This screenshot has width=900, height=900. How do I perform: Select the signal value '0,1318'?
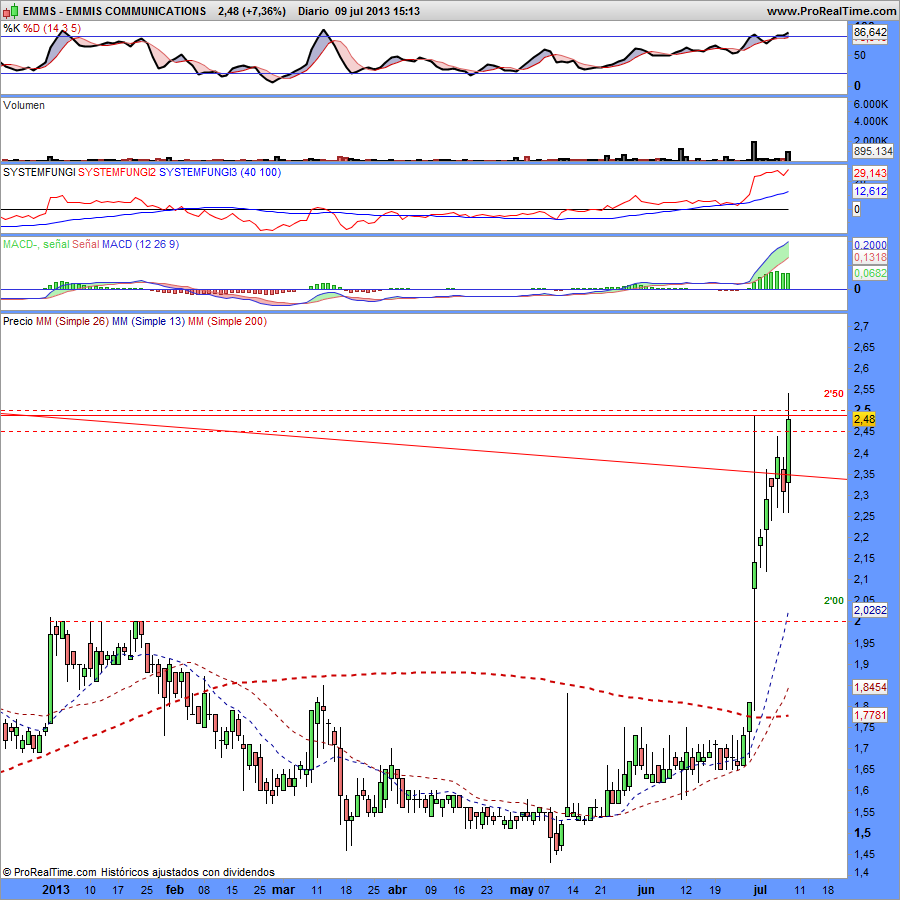870,258
